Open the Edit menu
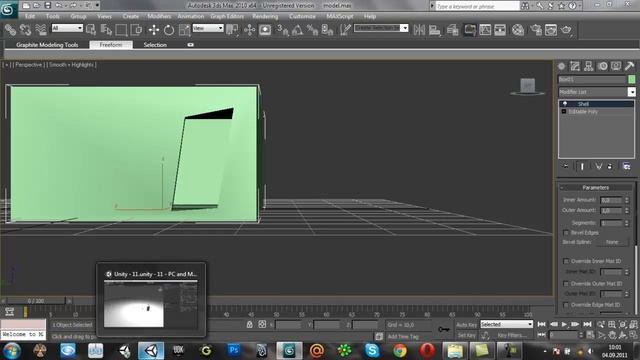The image size is (640, 360). point(30,16)
